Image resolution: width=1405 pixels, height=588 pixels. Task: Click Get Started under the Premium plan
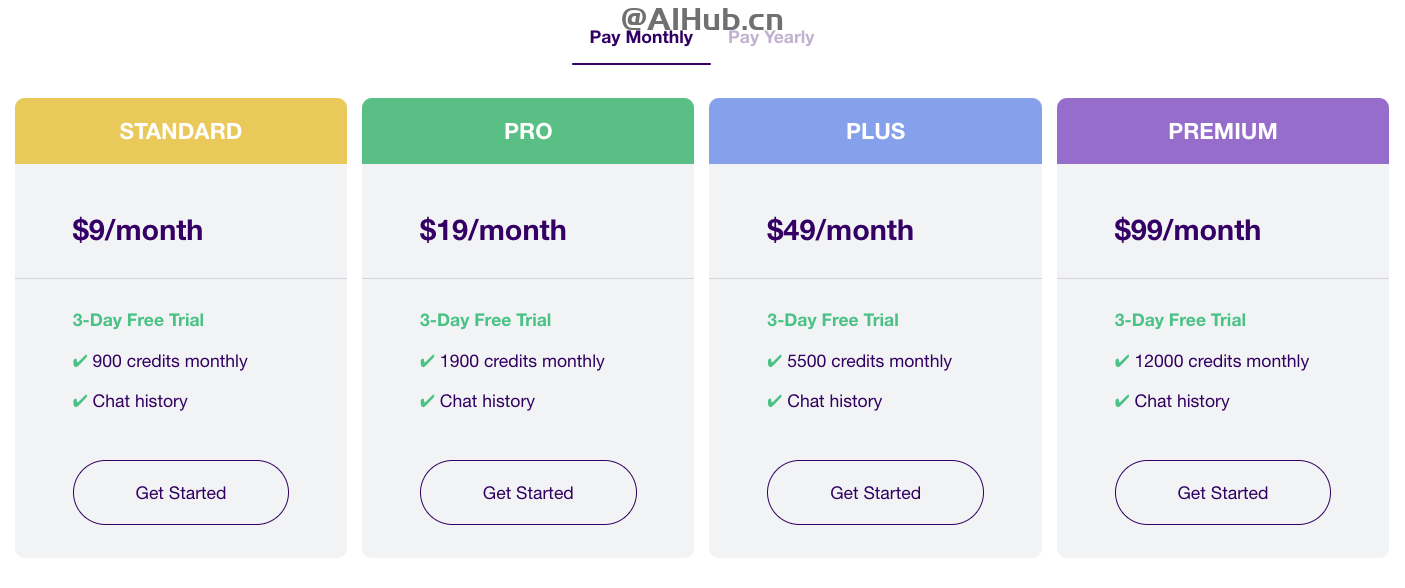(1223, 493)
